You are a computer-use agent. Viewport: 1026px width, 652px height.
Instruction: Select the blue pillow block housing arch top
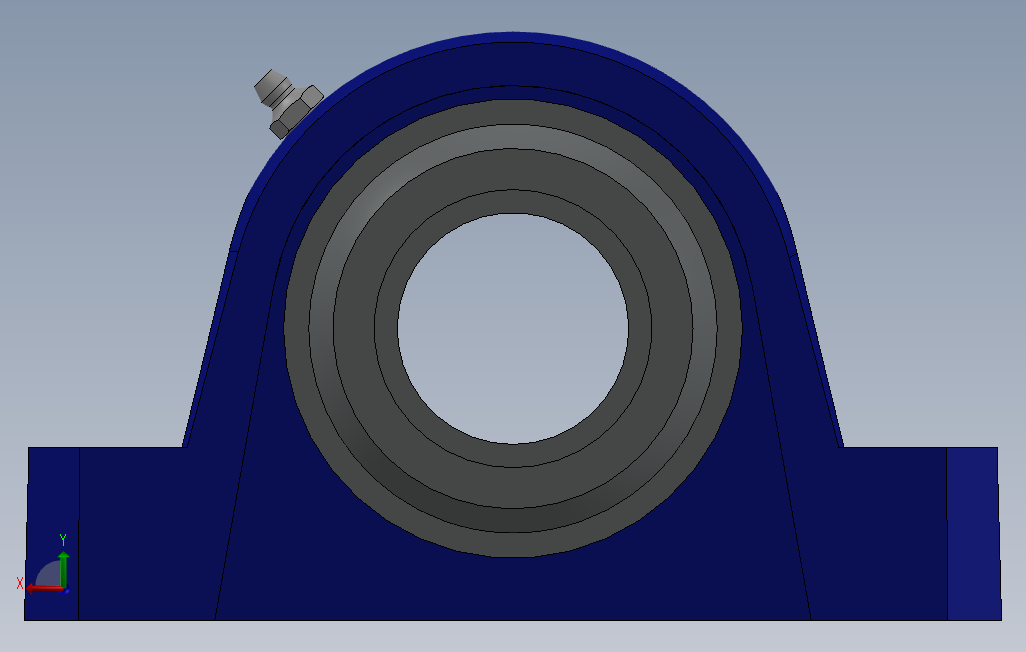click(513, 64)
